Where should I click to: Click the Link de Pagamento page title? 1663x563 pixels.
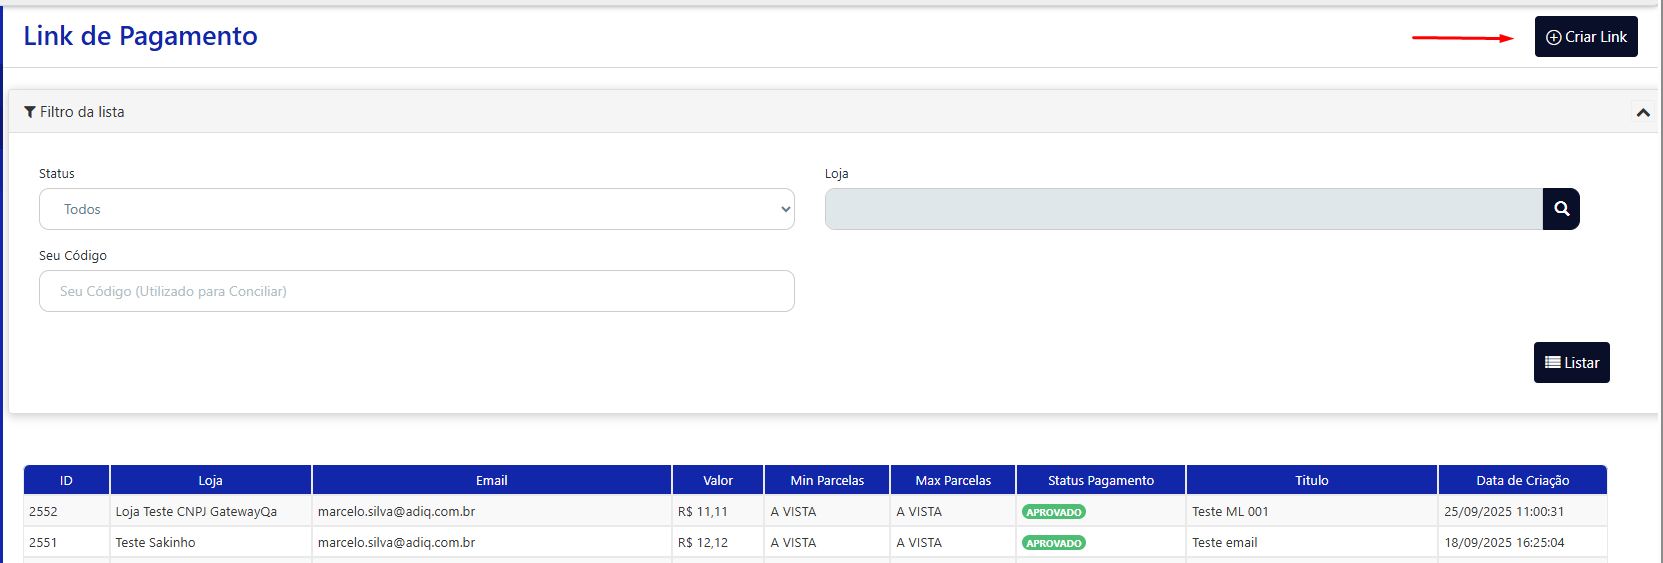(x=140, y=36)
